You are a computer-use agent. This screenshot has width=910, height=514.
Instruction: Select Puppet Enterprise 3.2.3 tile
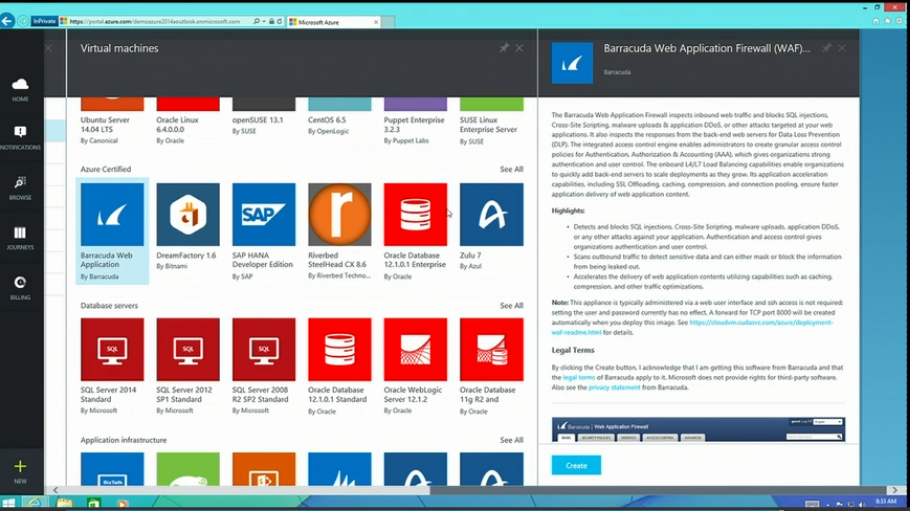(416, 121)
